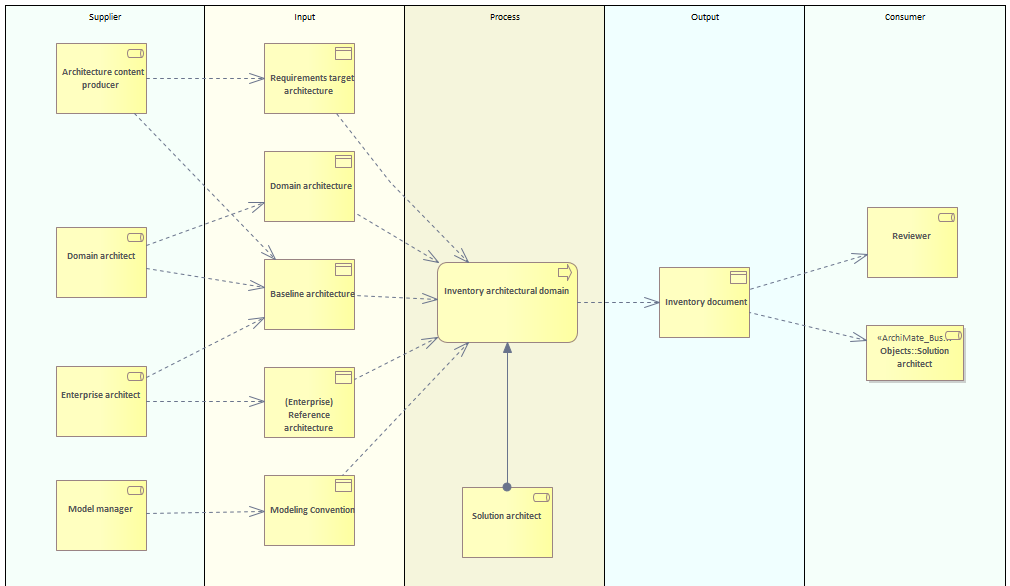Click the process arrow icon on Inventory architectural domain
The width and height of the screenshot is (1010, 586).
pyautogui.click(x=564, y=272)
